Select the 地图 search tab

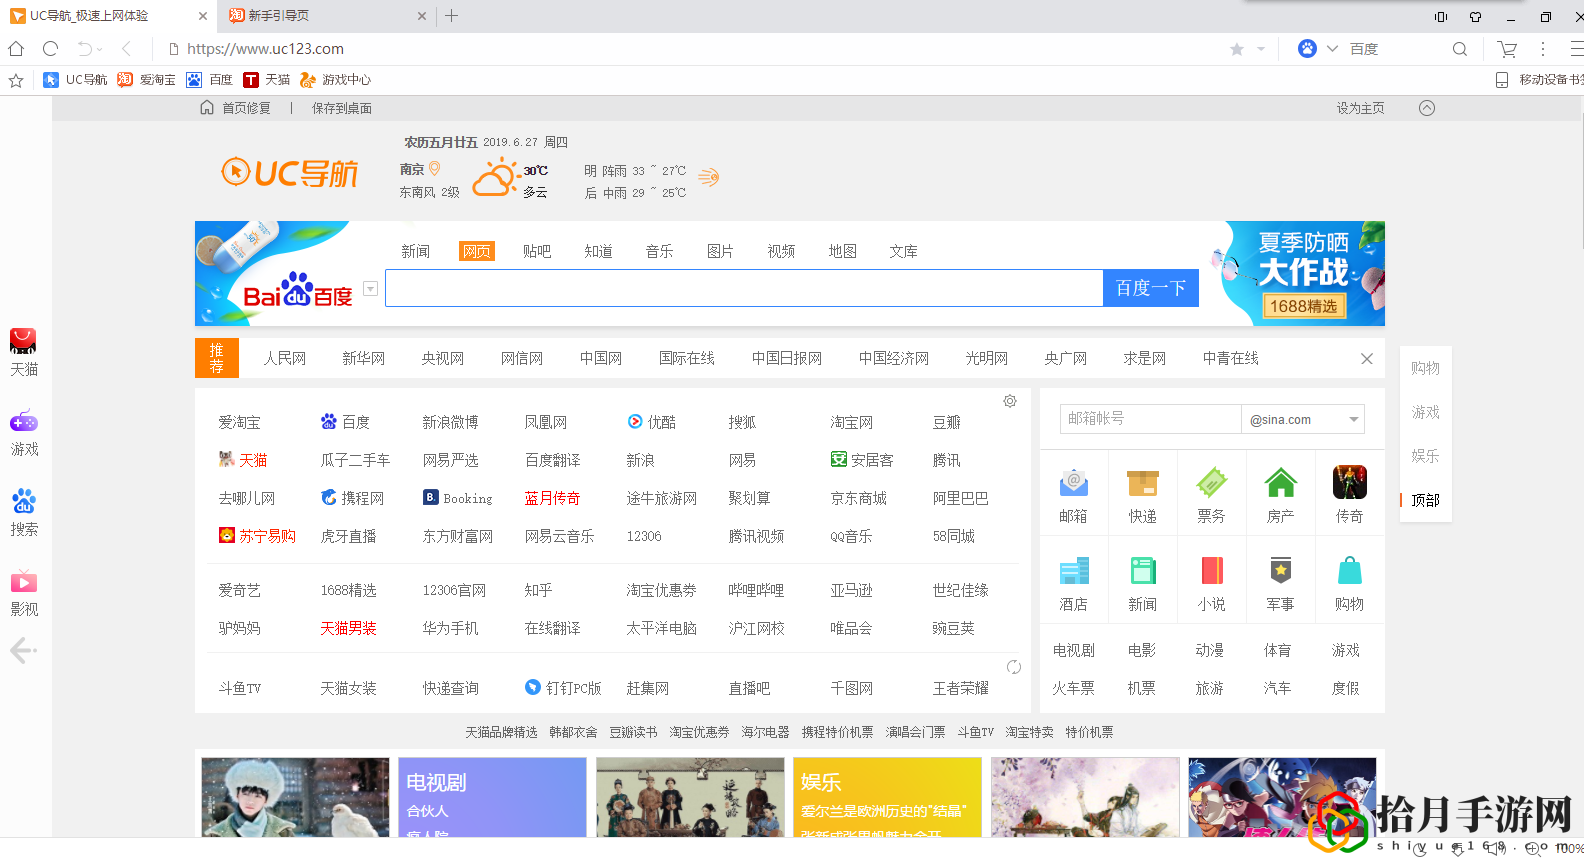(x=842, y=251)
